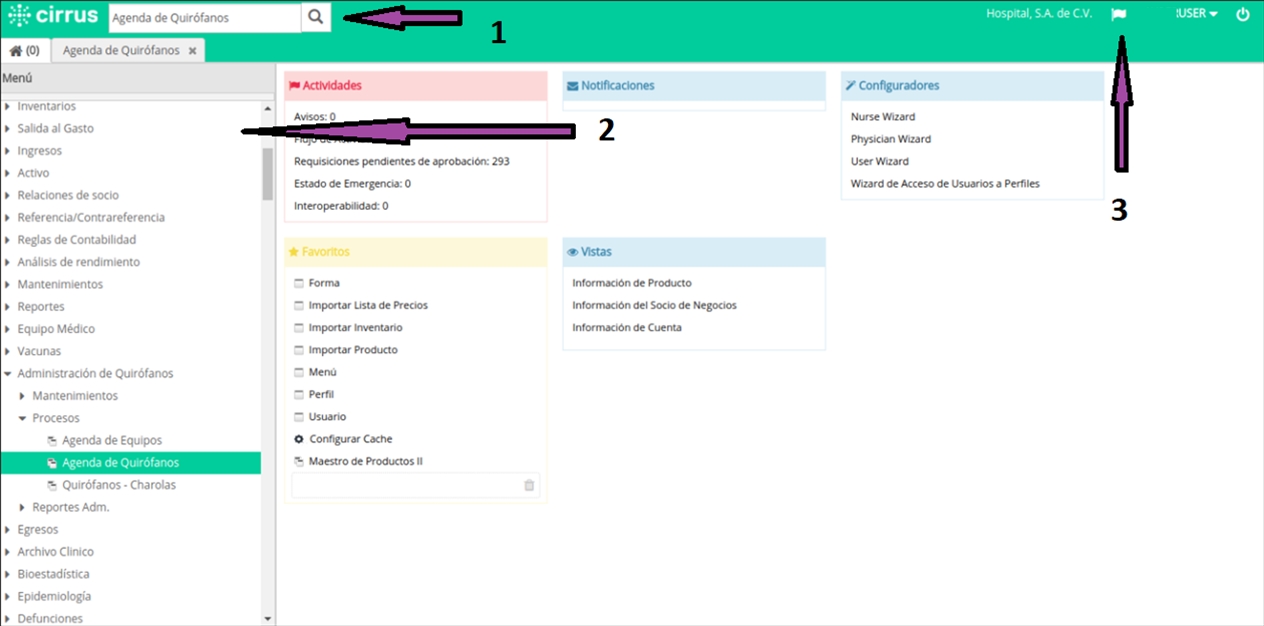This screenshot has height=626, width=1264.
Task: Open Requisiciones pendientes de aprobación: 293
Action: pyautogui.click(x=401, y=161)
